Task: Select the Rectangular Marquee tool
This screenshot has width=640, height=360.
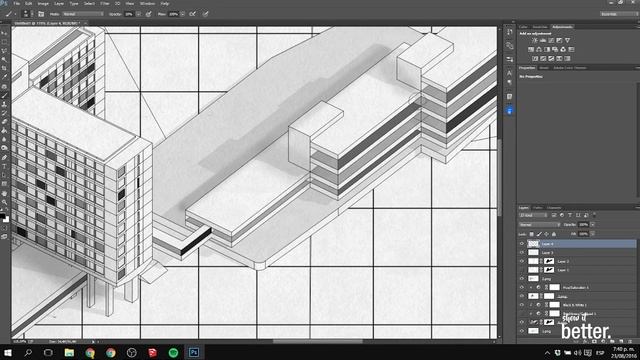Action: click(x=4, y=42)
